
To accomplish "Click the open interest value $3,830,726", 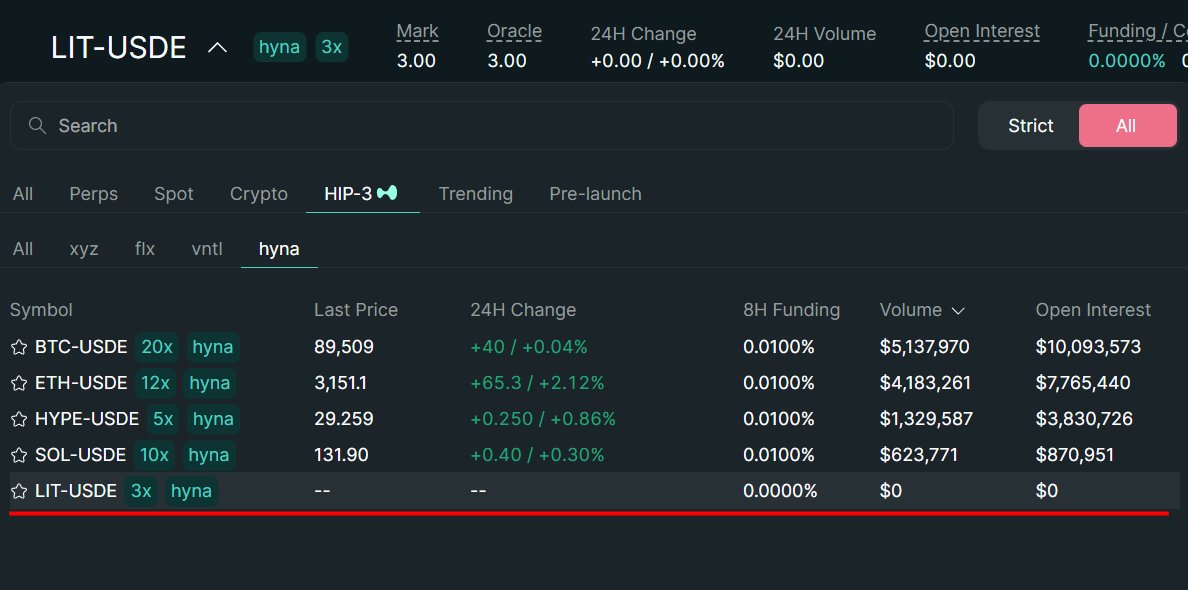I will tap(1084, 420).
